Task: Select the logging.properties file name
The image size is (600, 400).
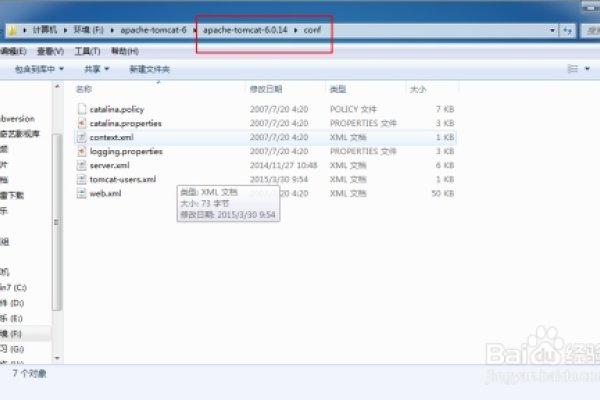Action: pos(126,152)
